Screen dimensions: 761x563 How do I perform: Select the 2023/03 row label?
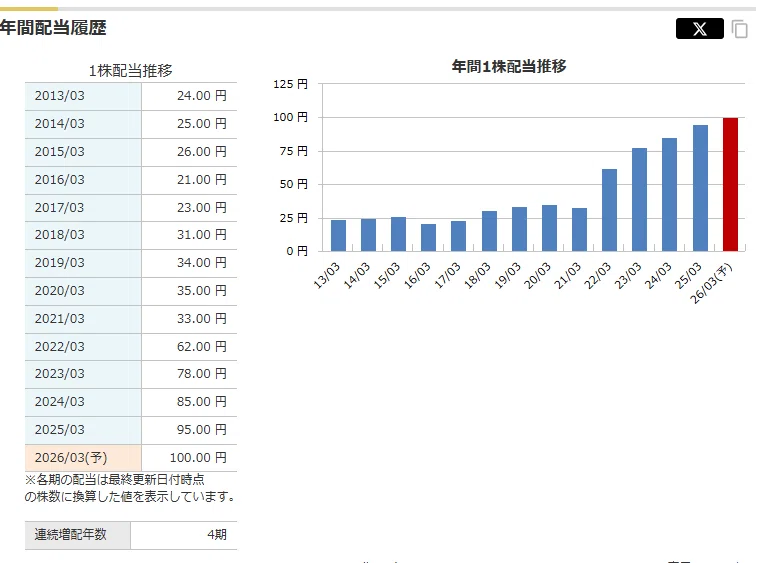click(60, 374)
